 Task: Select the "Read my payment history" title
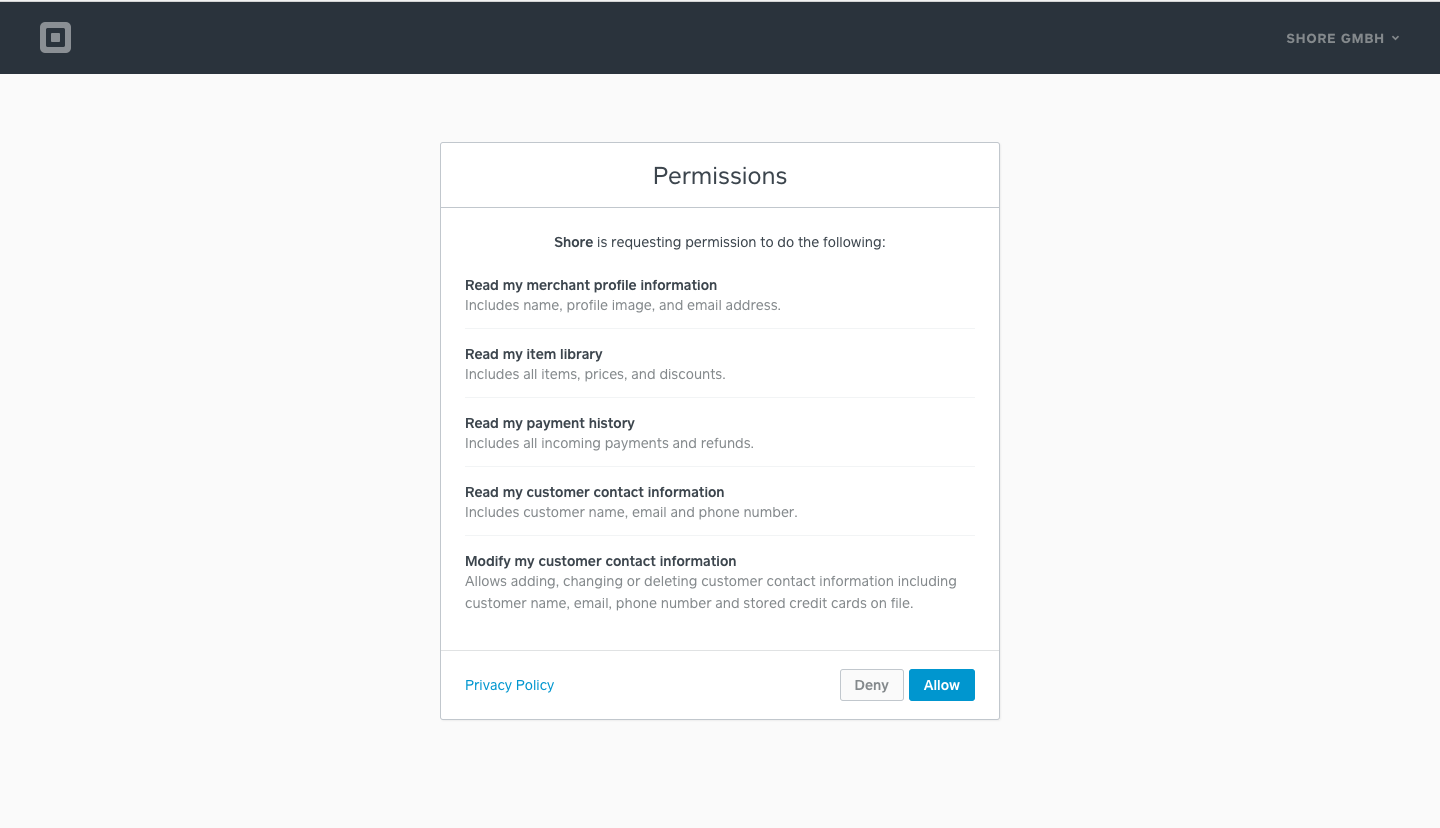(550, 423)
